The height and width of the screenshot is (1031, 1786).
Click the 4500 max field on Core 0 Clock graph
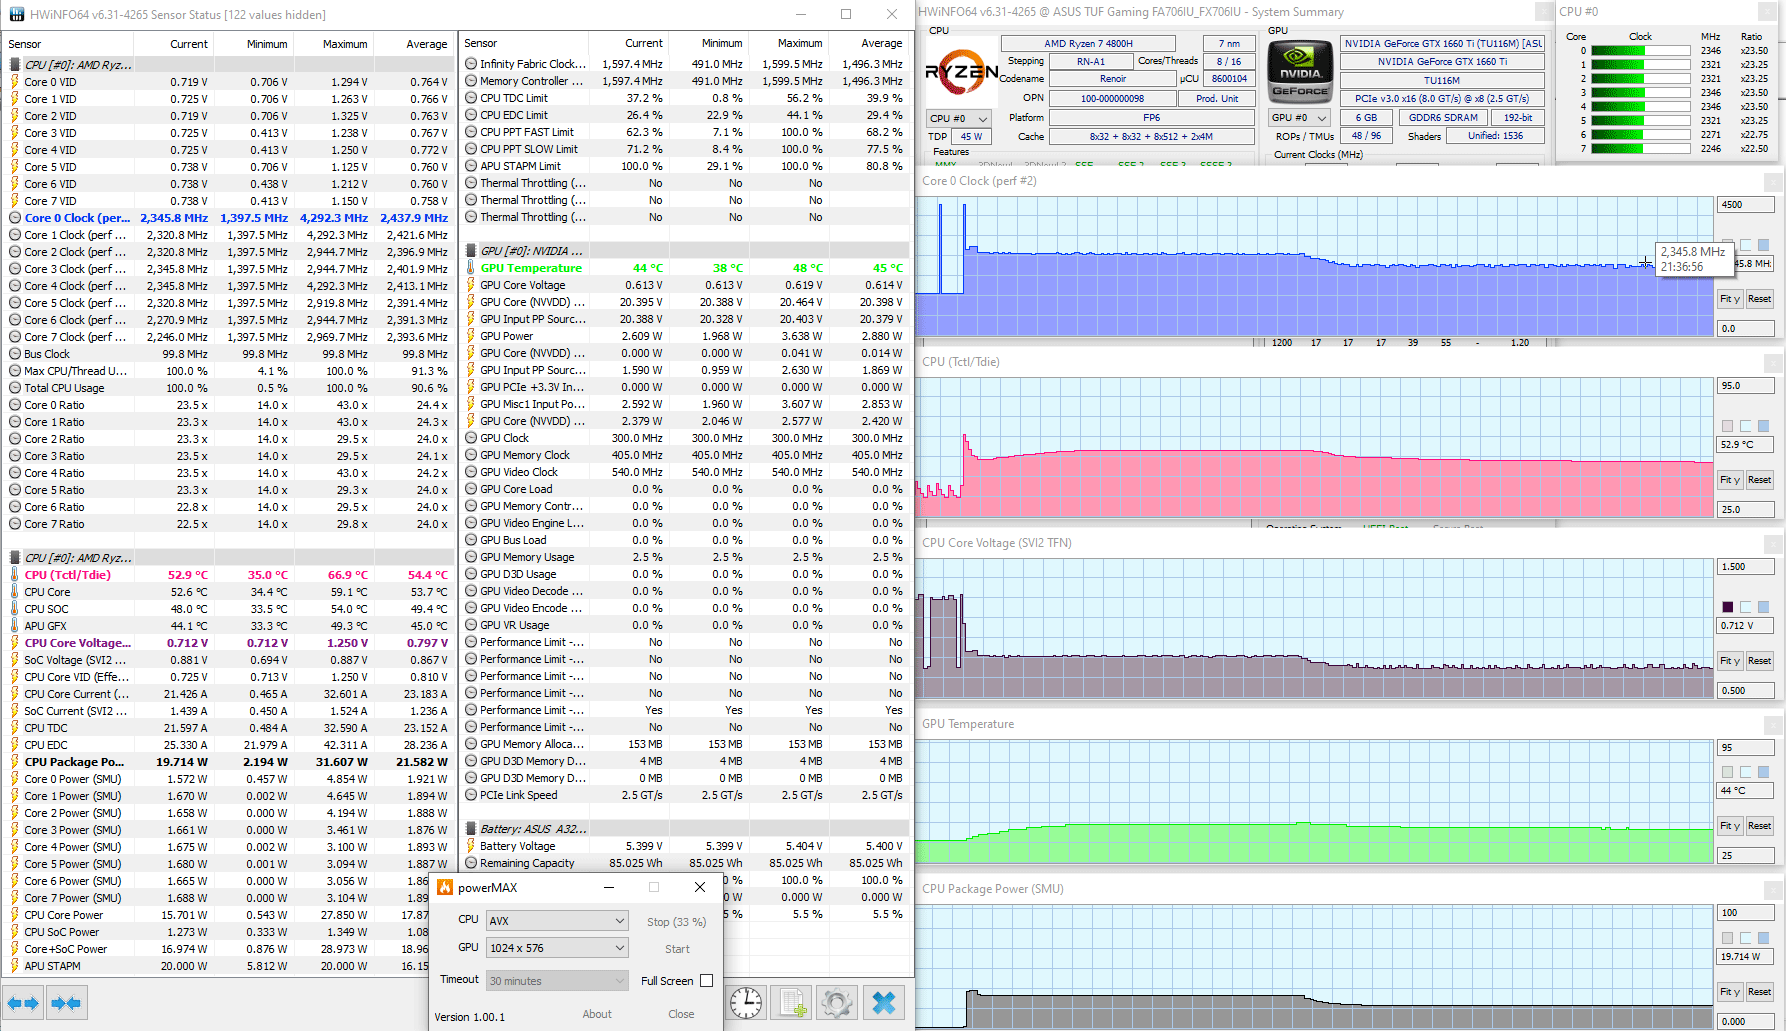(x=1745, y=205)
